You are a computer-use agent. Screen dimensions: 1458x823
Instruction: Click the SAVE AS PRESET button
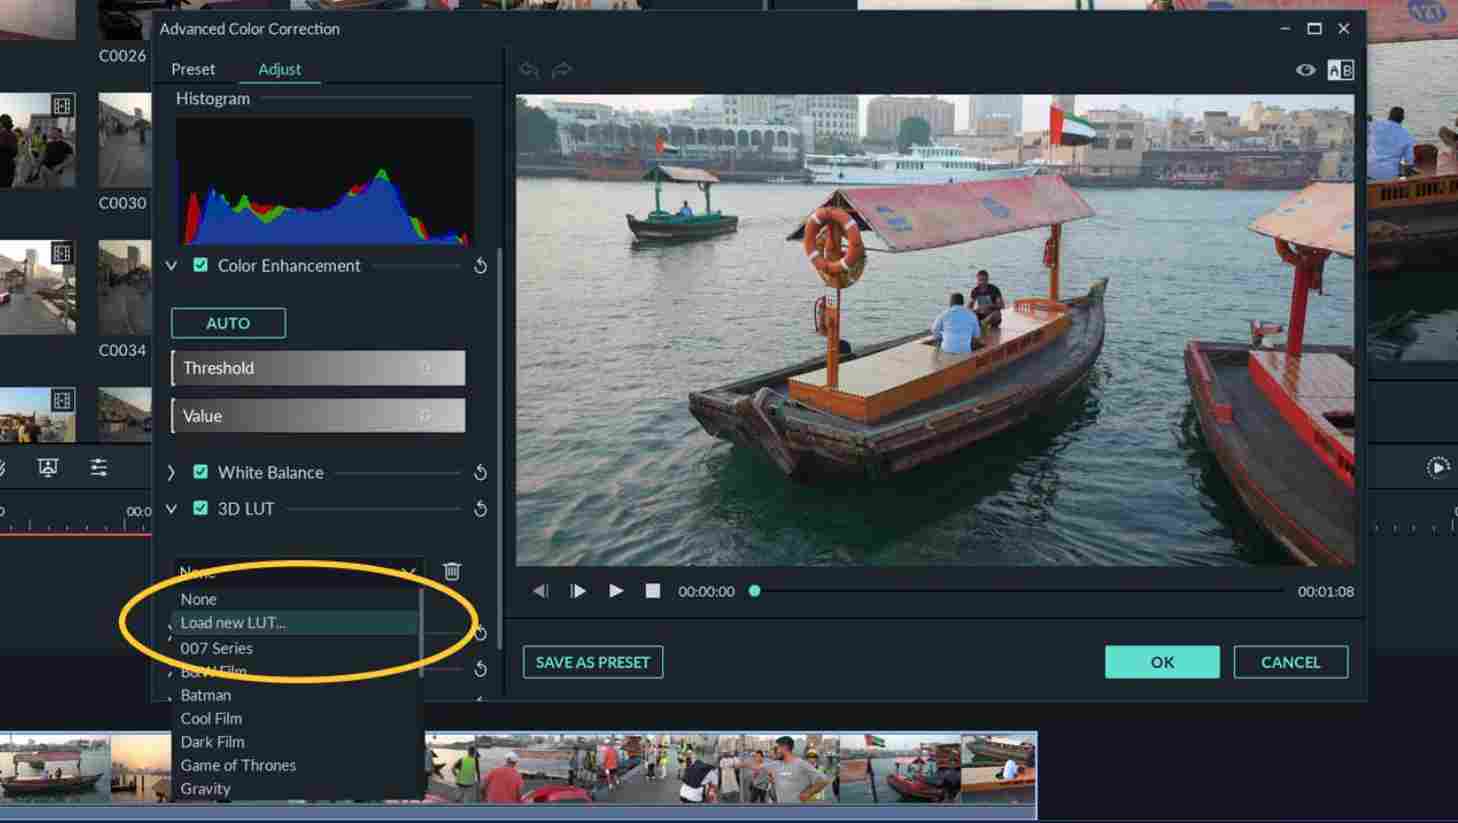tap(592, 662)
